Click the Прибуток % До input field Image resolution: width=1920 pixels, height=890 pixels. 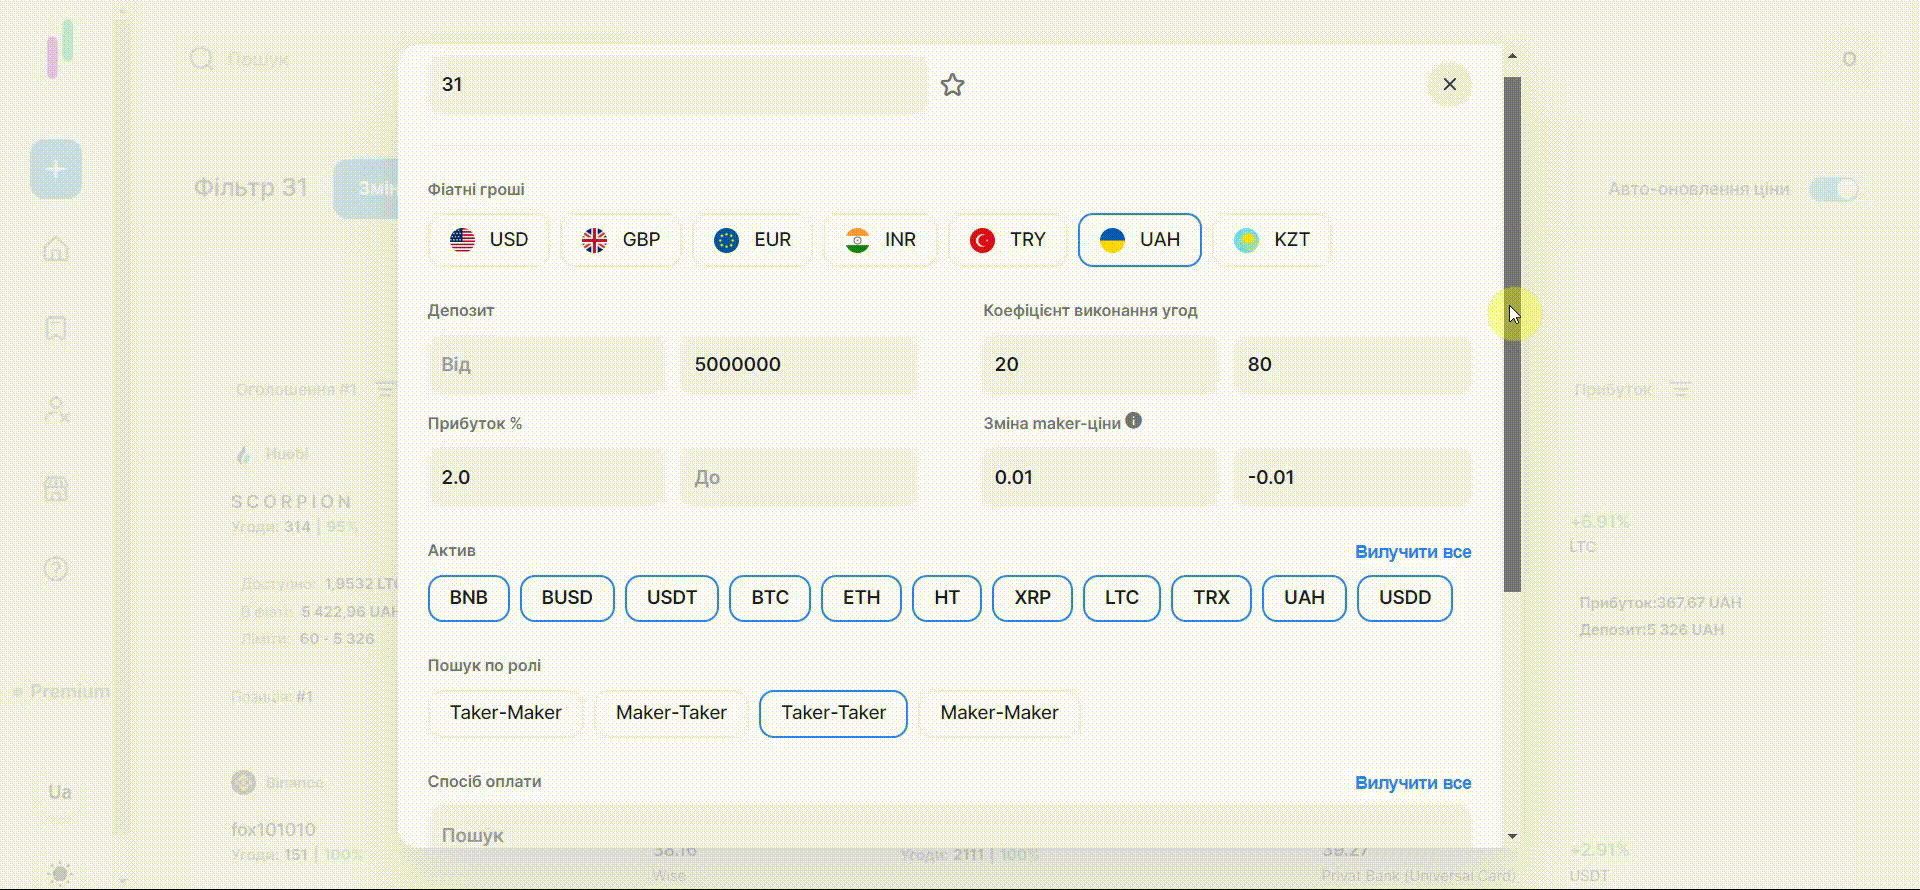coord(798,478)
